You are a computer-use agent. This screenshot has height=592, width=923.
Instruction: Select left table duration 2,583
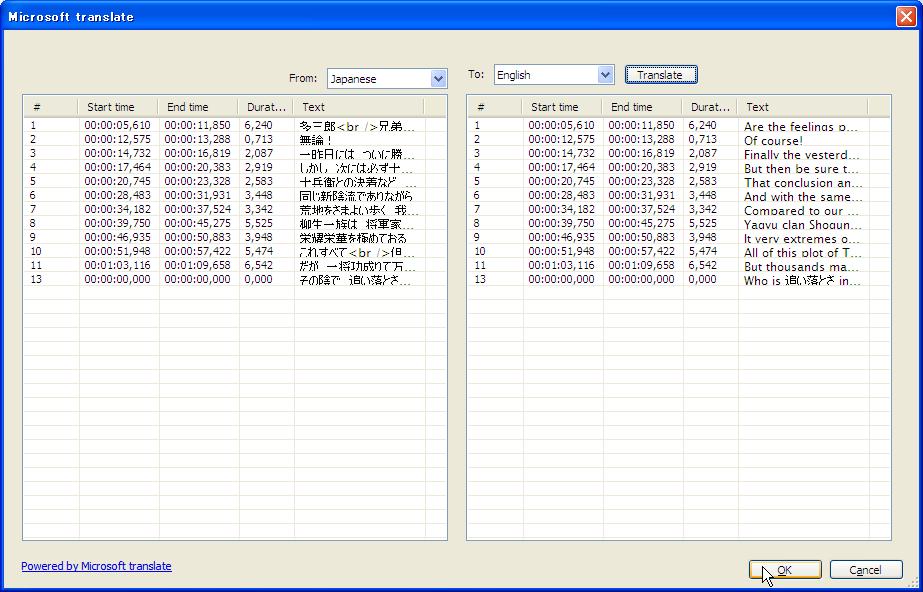pyautogui.click(x=258, y=182)
